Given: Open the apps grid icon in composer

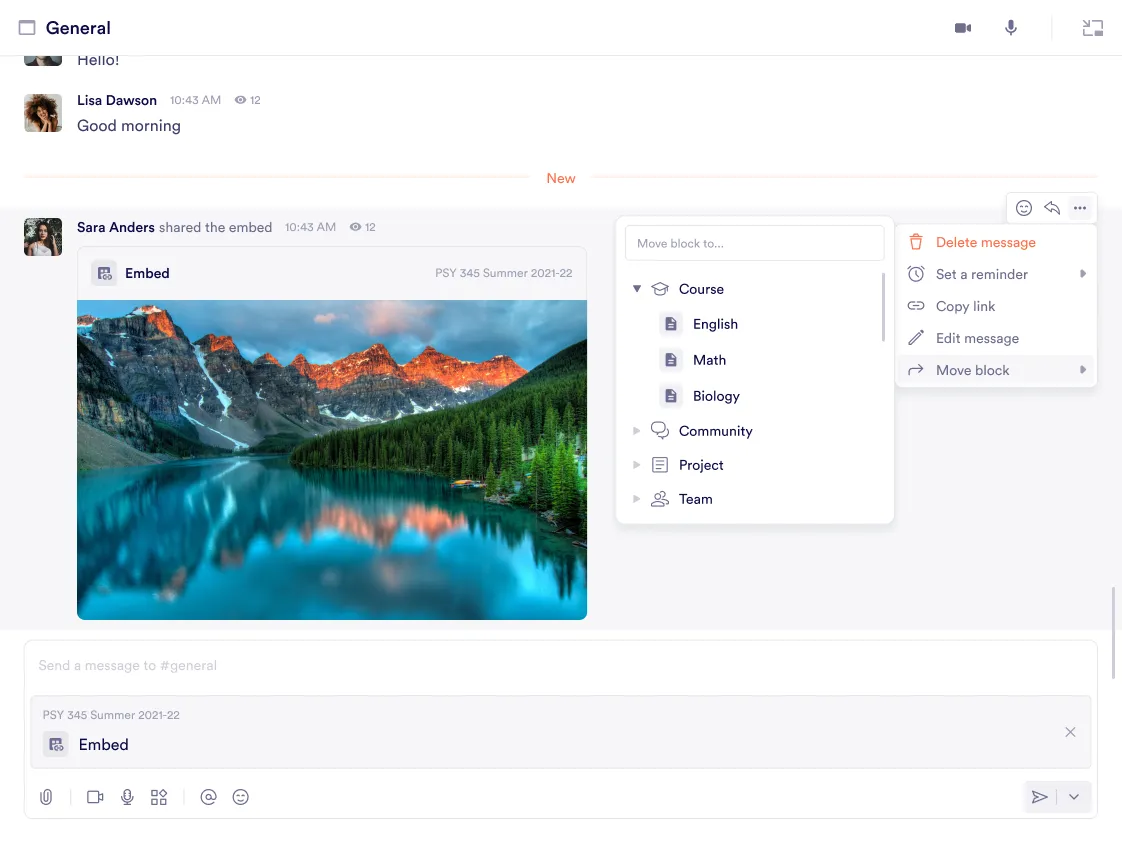Looking at the screenshot, I should coord(159,797).
